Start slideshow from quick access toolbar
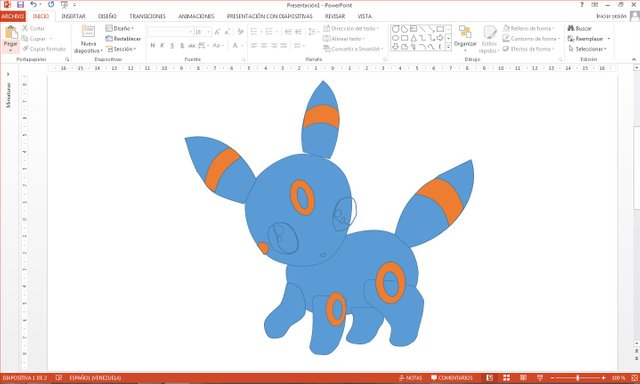 pos(64,5)
